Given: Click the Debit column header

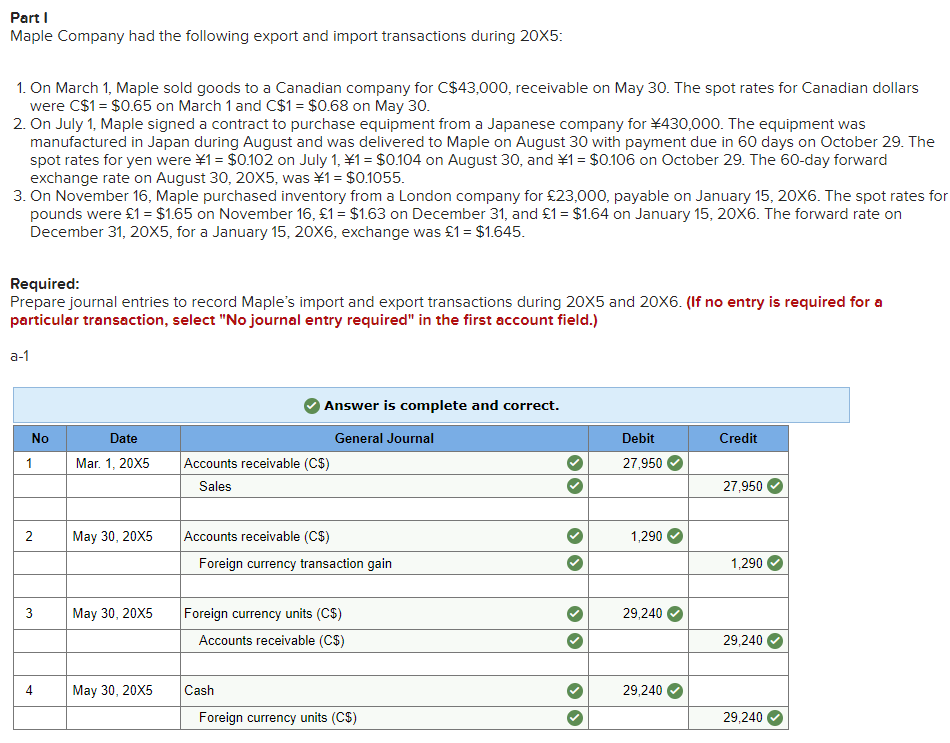Looking at the screenshot, I should coord(637,438).
